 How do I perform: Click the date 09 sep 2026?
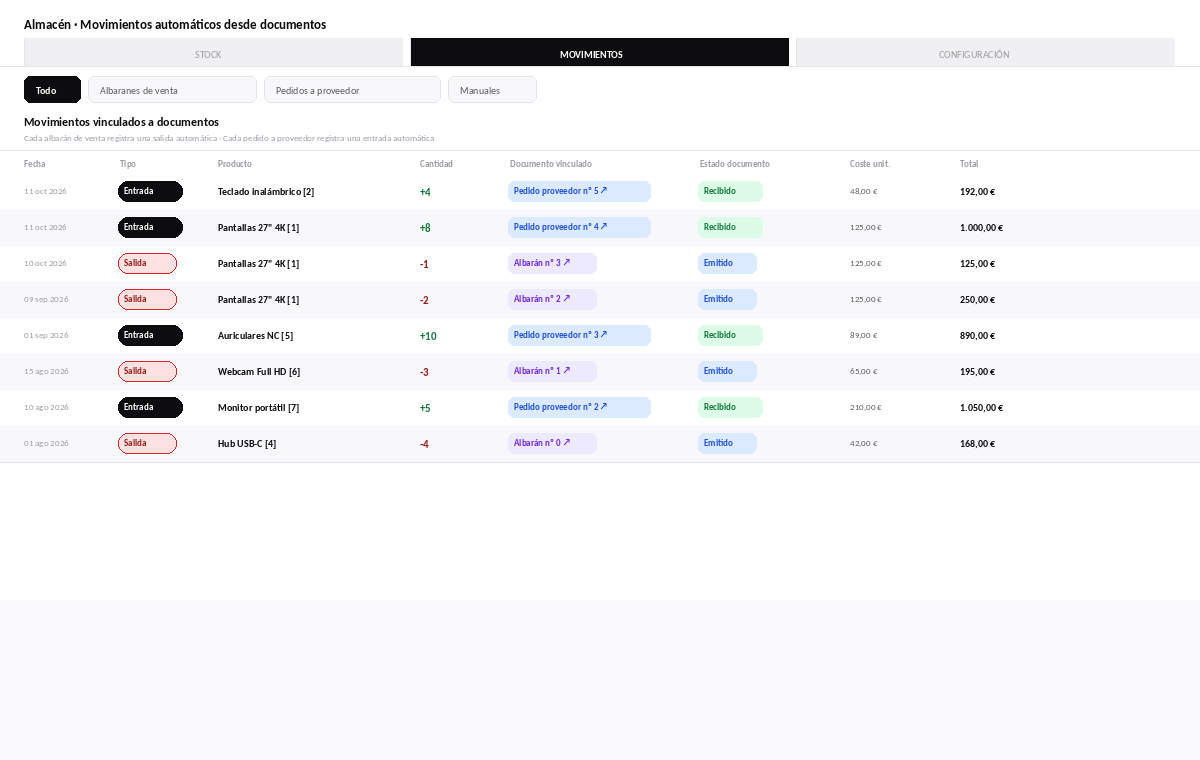coord(46,300)
